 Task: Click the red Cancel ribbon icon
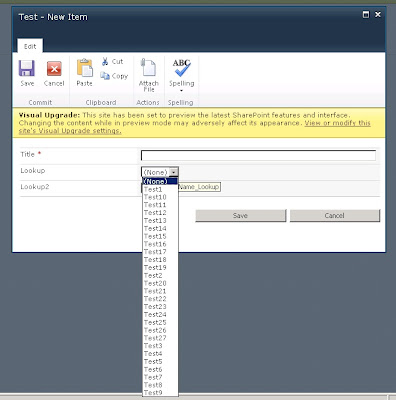tap(54, 69)
